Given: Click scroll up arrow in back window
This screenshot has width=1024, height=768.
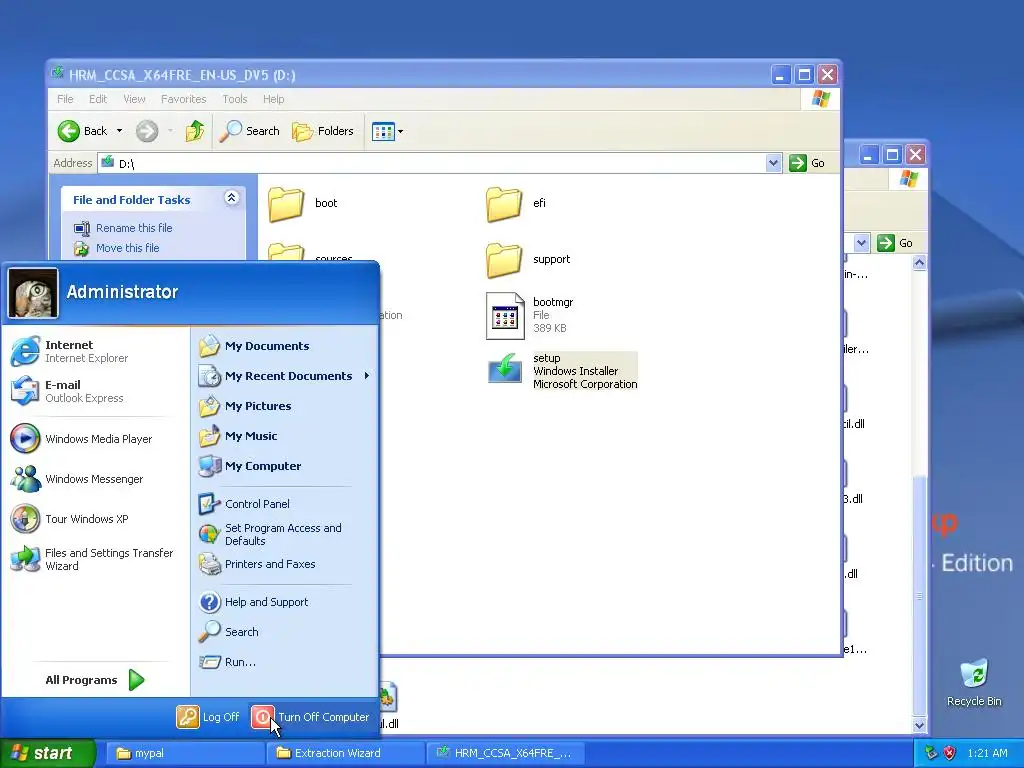Looking at the screenshot, I should pyautogui.click(x=920, y=263).
